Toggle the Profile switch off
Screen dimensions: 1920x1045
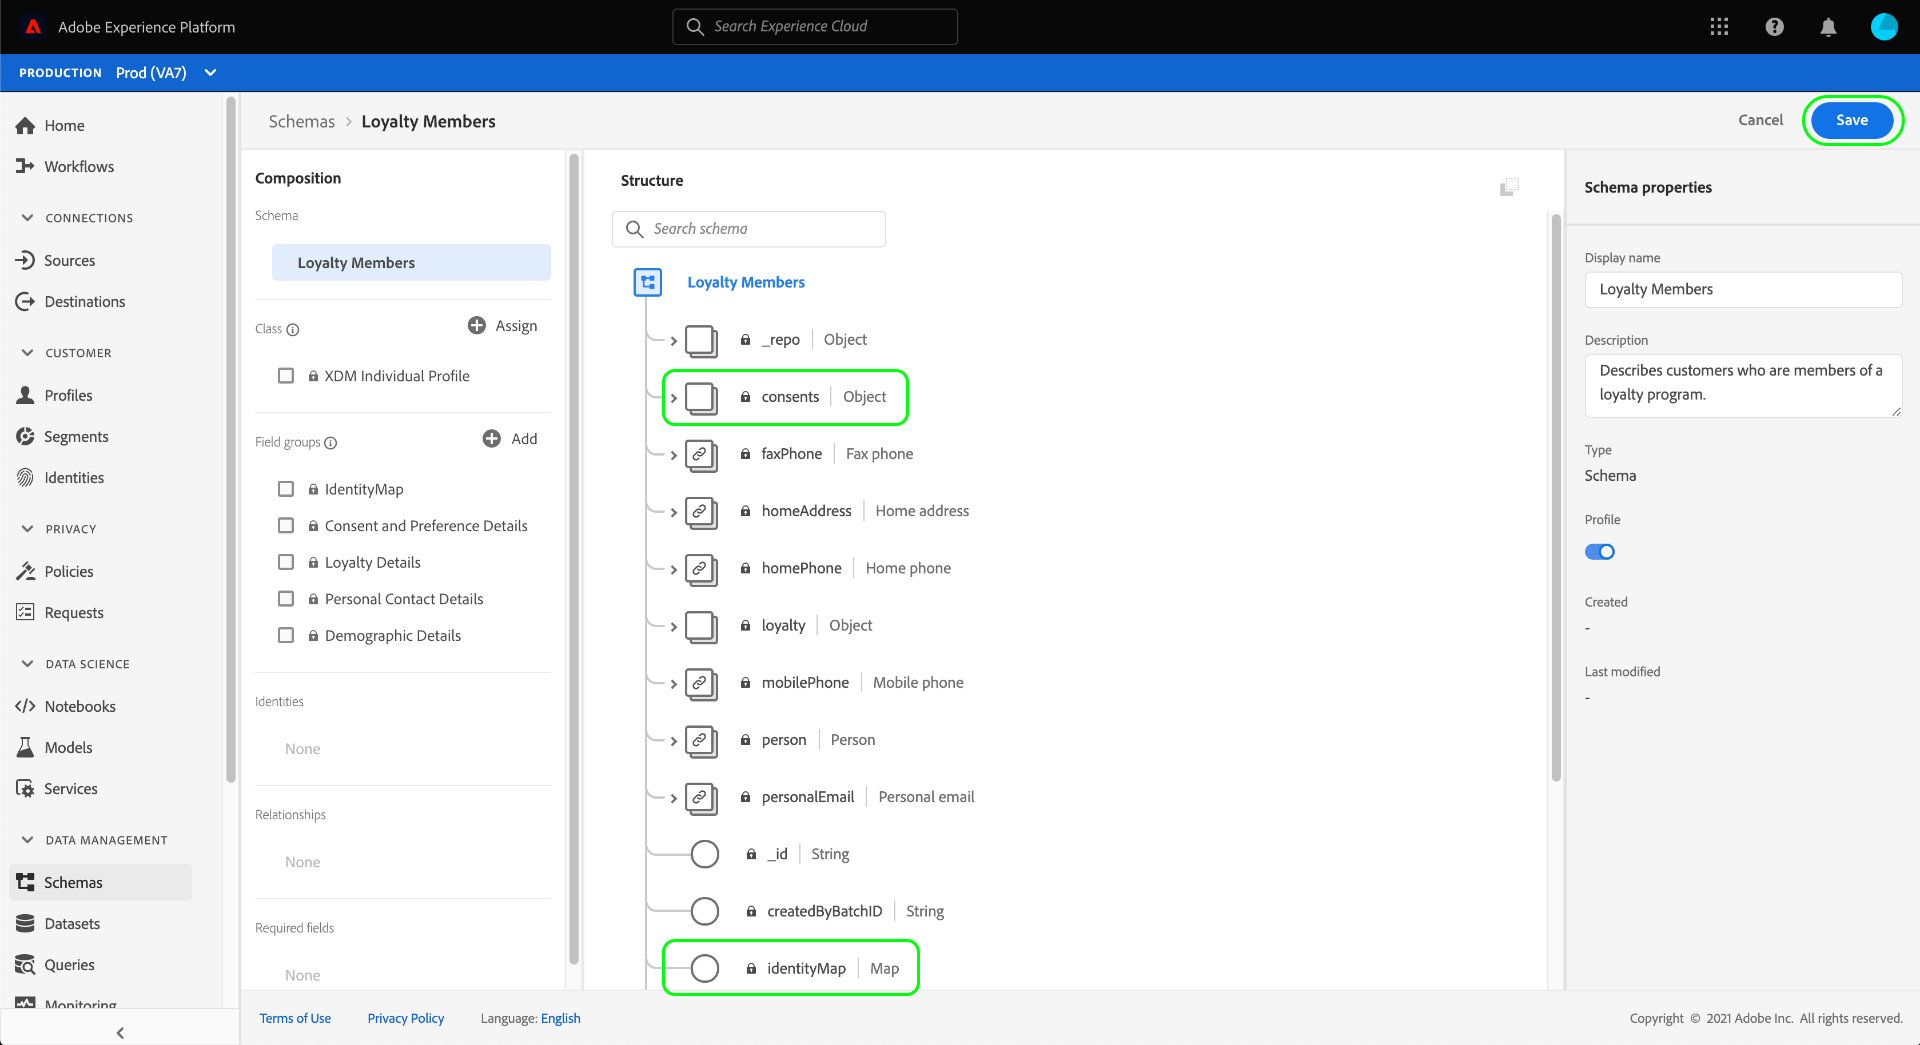tap(1600, 552)
